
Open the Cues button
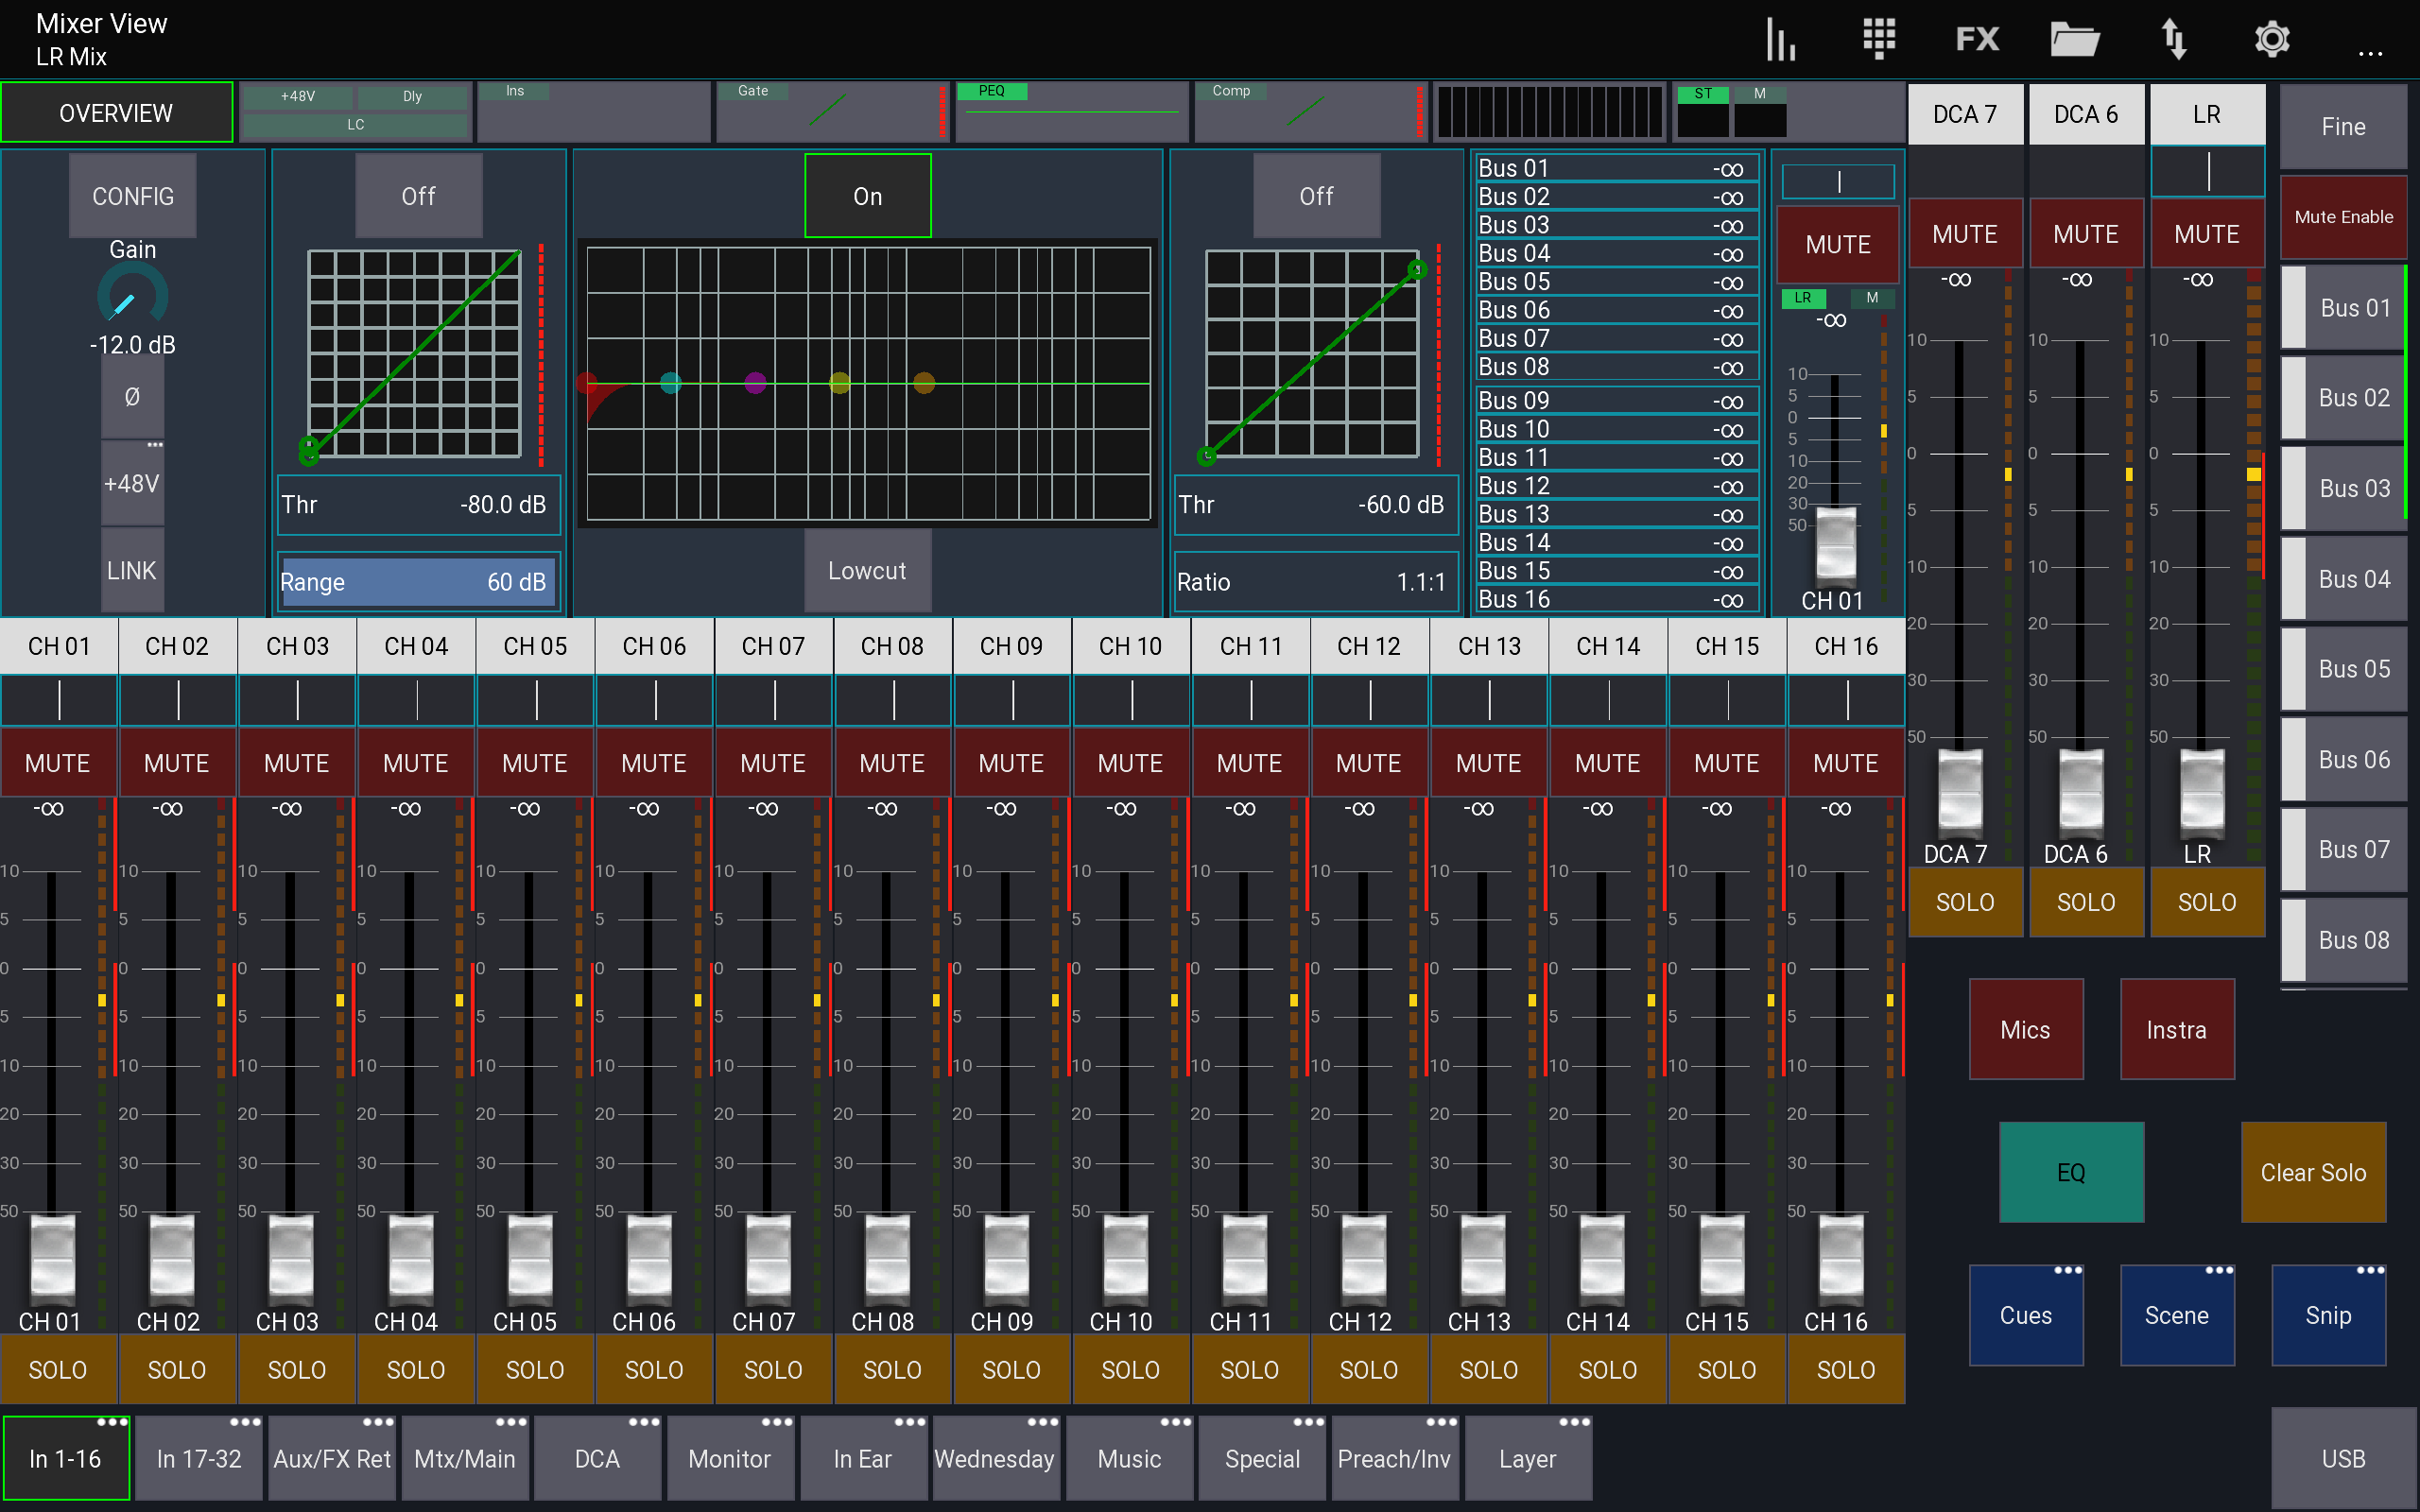[x=2026, y=1315]
